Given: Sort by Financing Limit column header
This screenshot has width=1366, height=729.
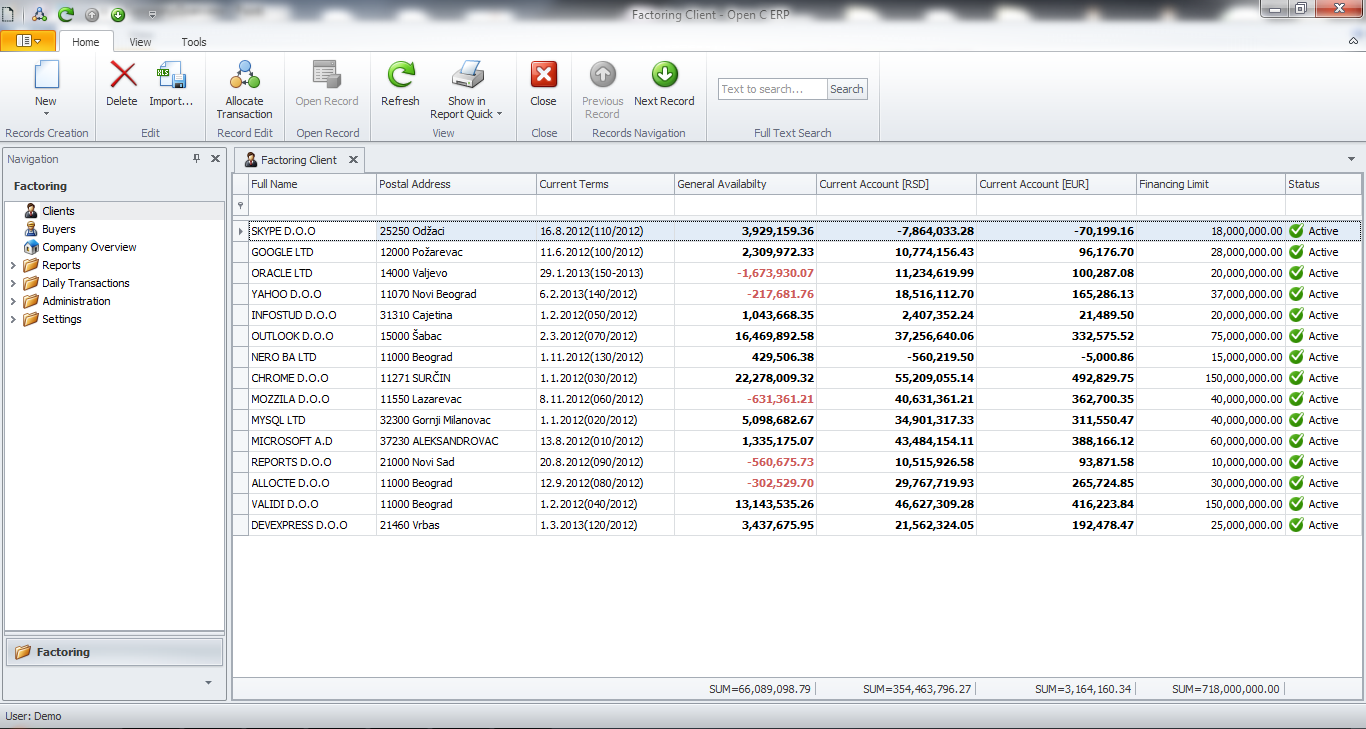Looking at the screenshot, I should pos(1210,184).
